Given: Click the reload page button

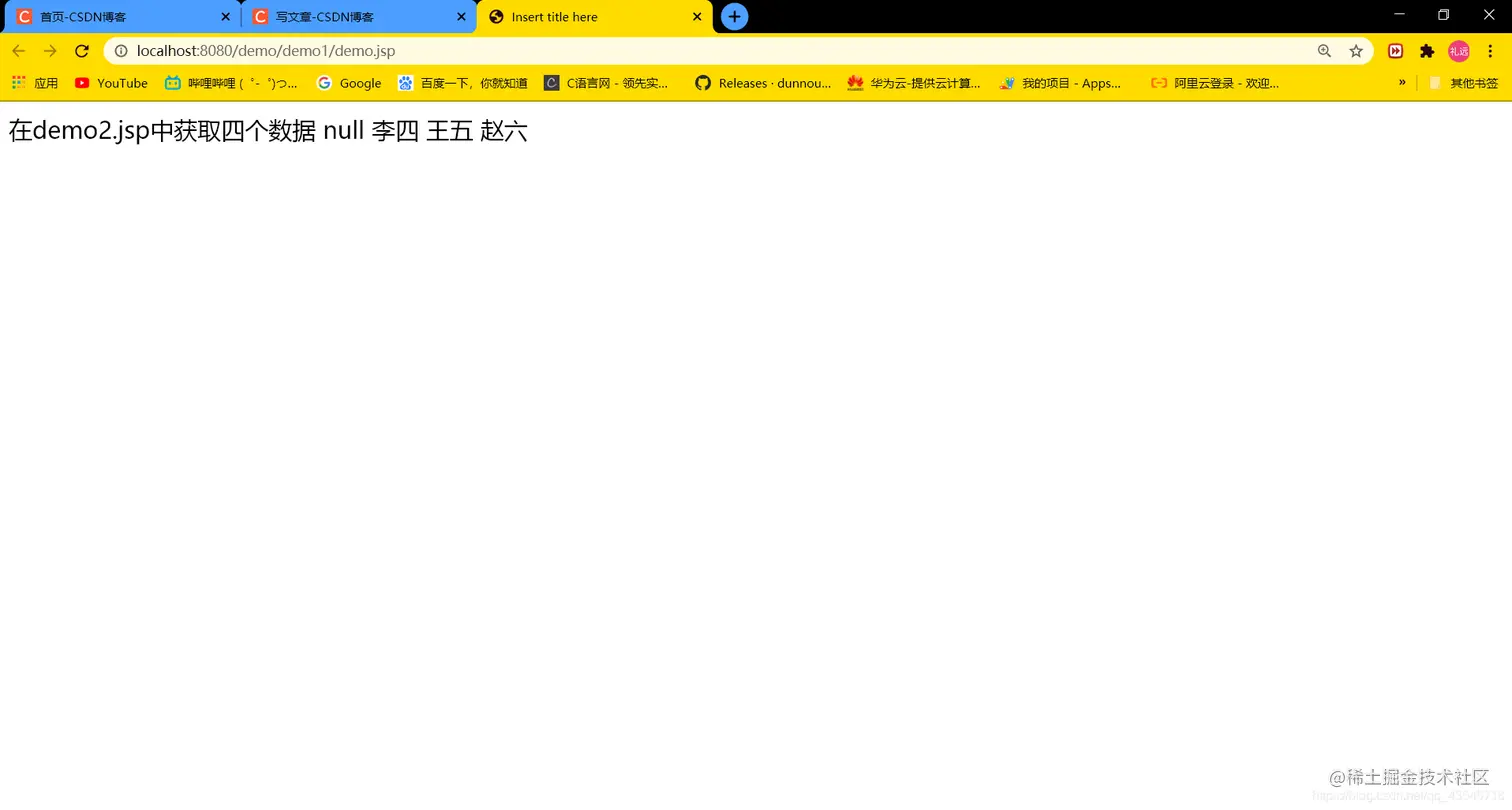Looking at the screenshot, I should pos(82,50).
